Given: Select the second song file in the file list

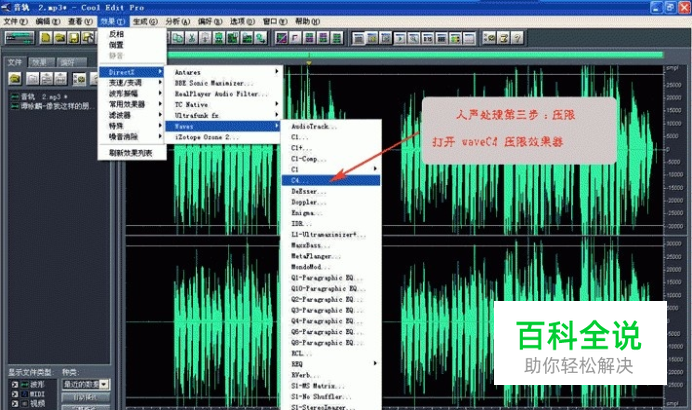Looking at the screenshot, I should tap(51, 105).
